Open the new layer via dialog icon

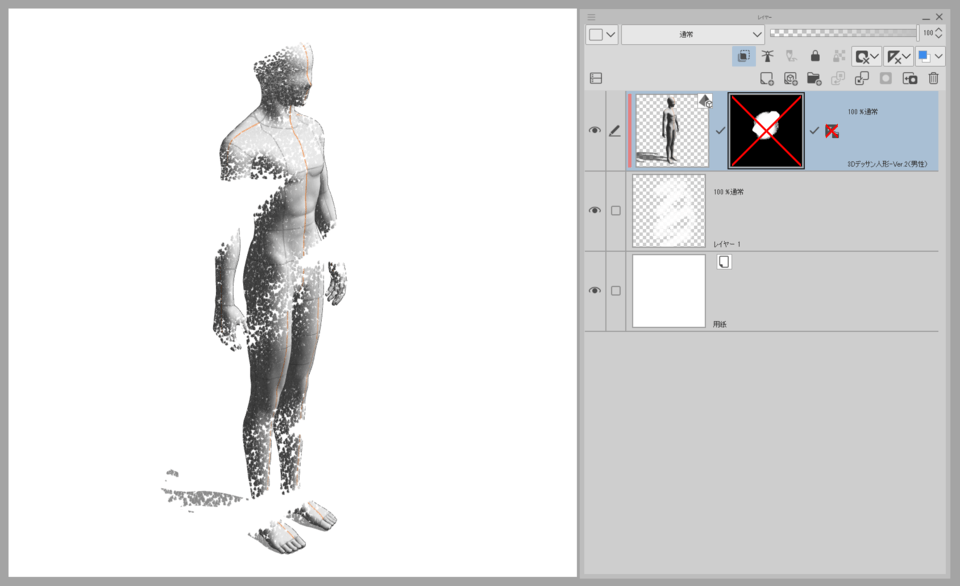791,78
